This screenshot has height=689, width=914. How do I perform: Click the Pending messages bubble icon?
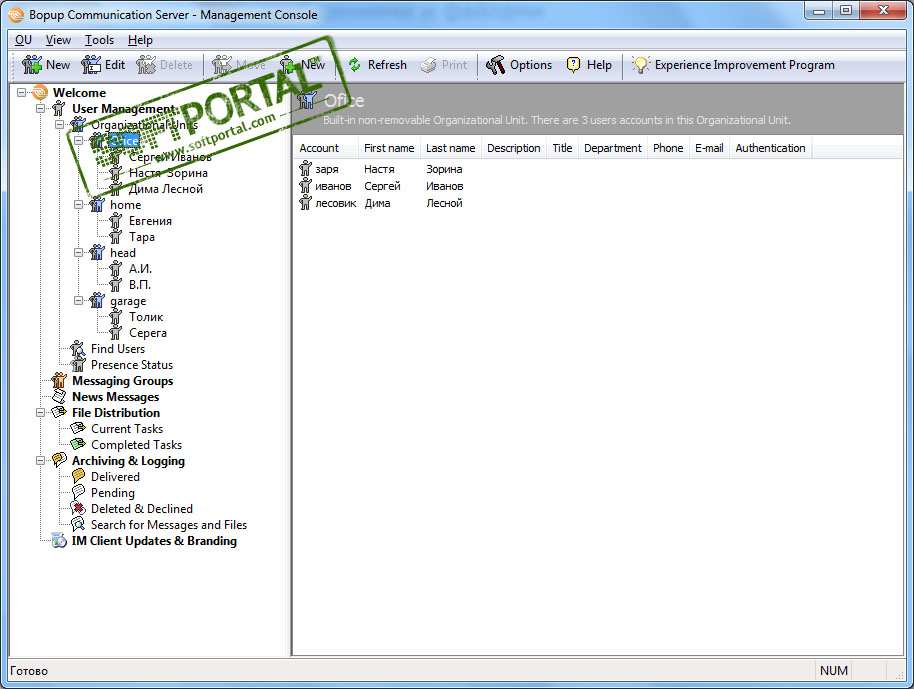78,493
